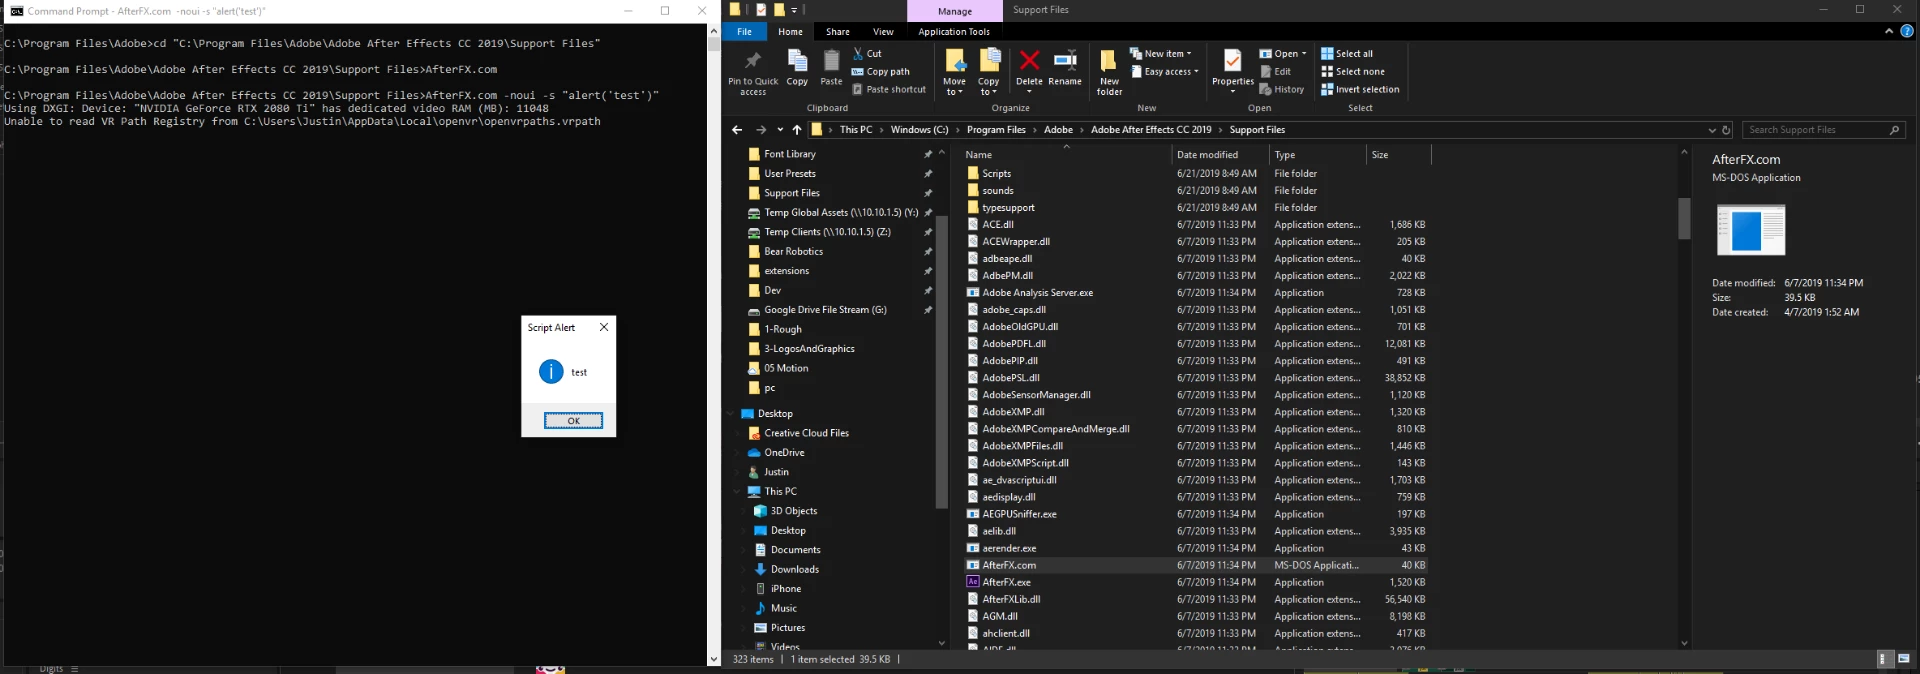The image size is (1920, 674).
Task: Click Windows (C:) breadcrumb segment
Action: [x=919, y=130]
